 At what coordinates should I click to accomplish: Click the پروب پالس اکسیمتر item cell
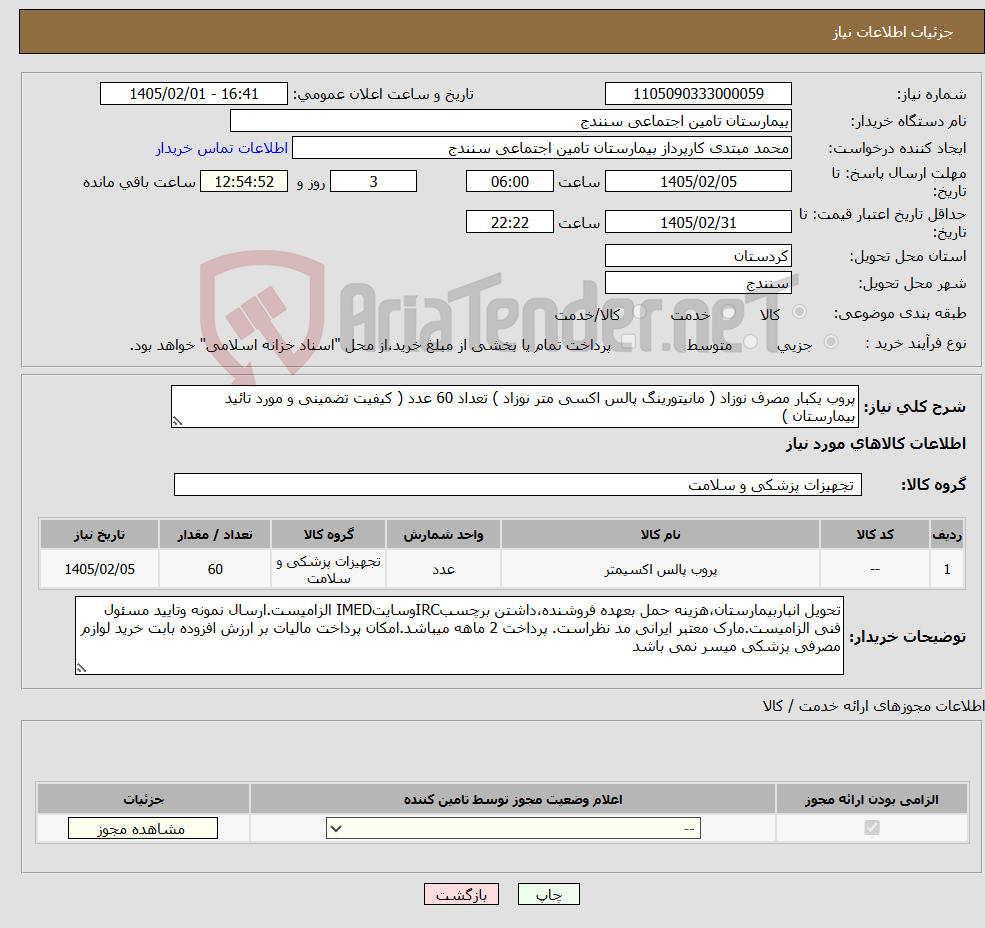pos(660,569)
